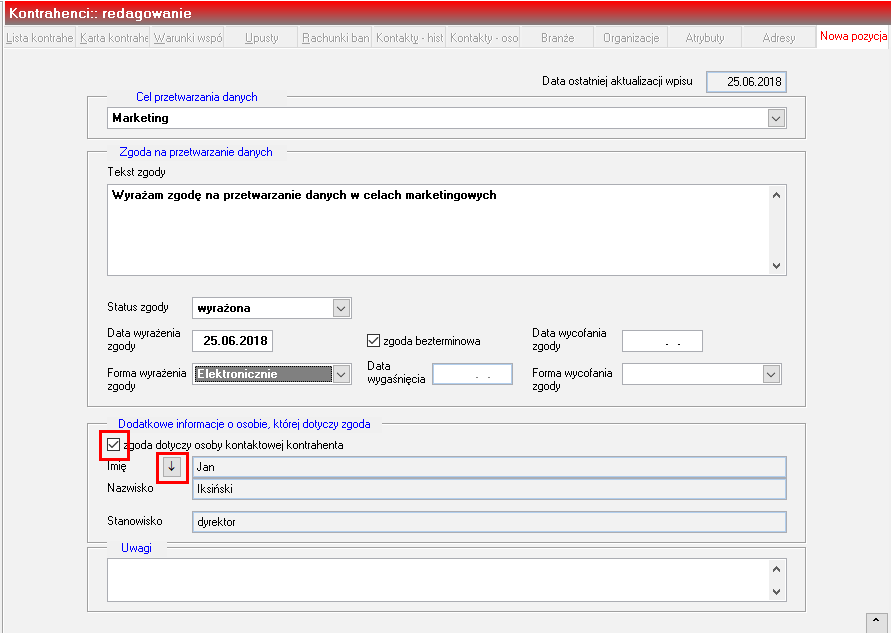Click the Data wycofania zgody field

point(663,341)
